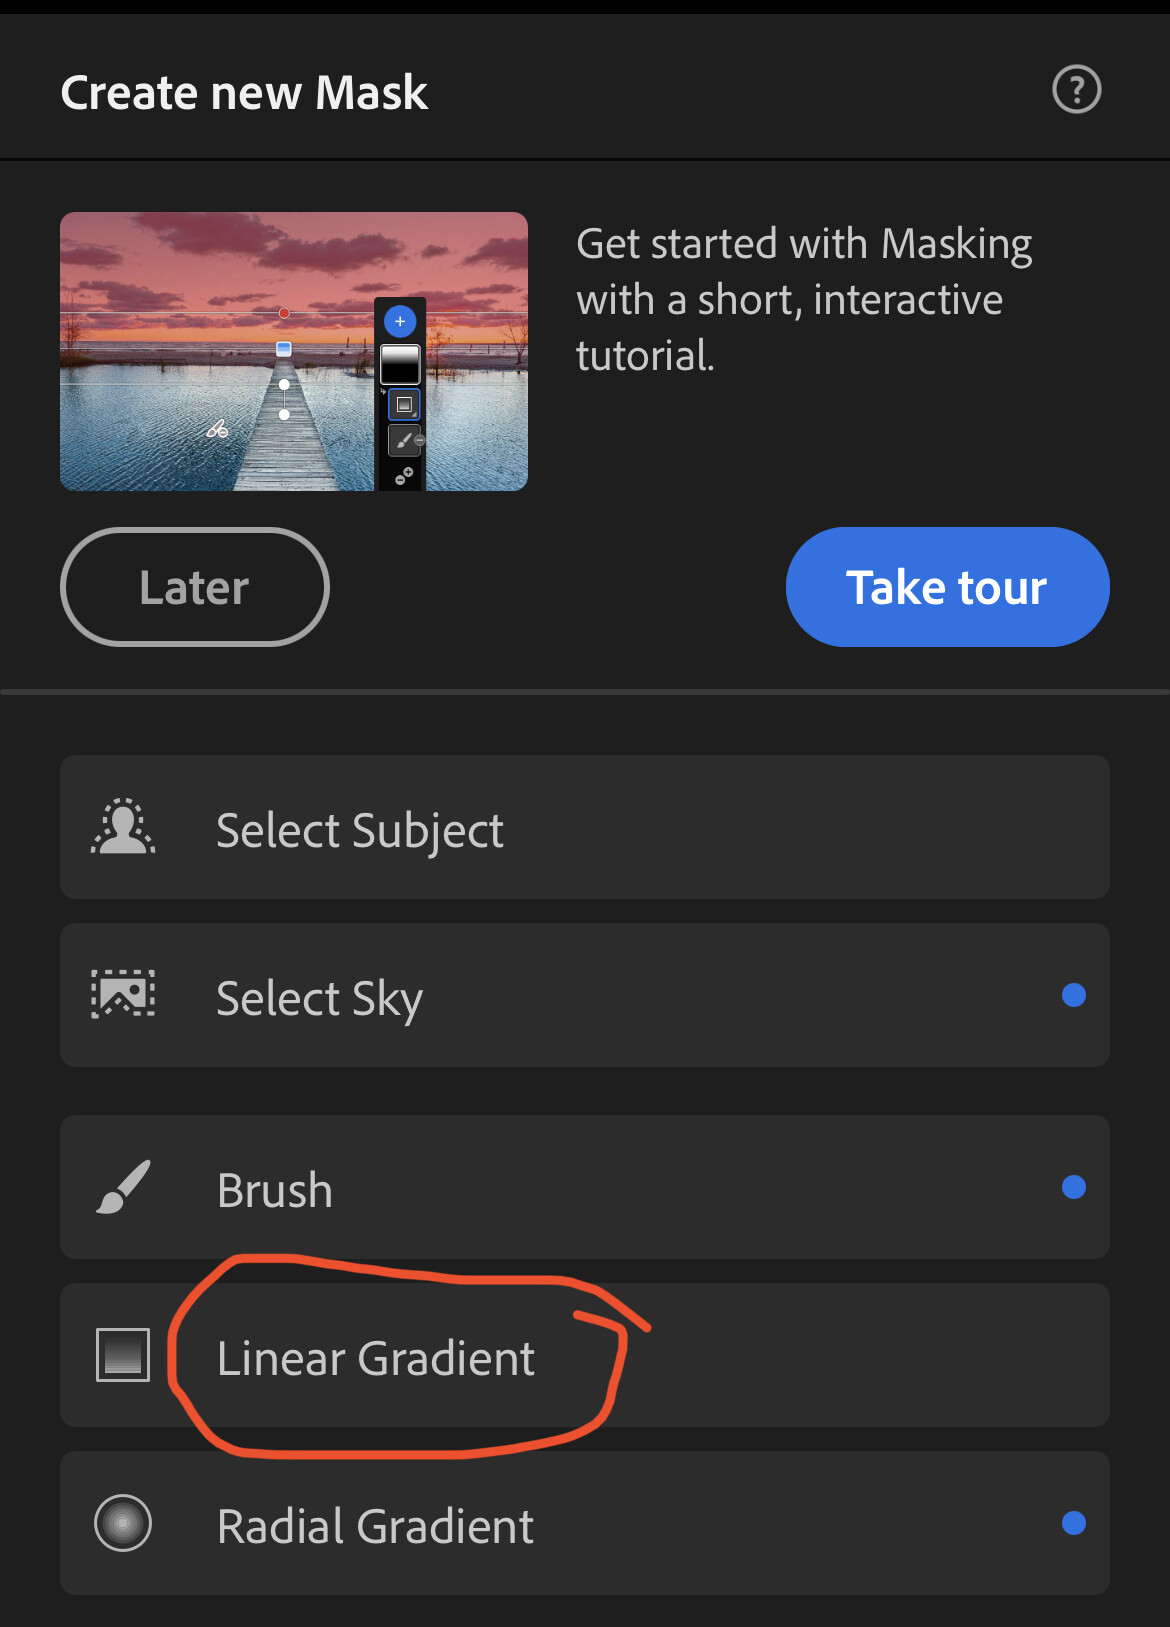Click the gradient swatch in preview toolbar
Image resolution: width=1170 pixels, height=1627 pixels.
click(x=400, y=365)
